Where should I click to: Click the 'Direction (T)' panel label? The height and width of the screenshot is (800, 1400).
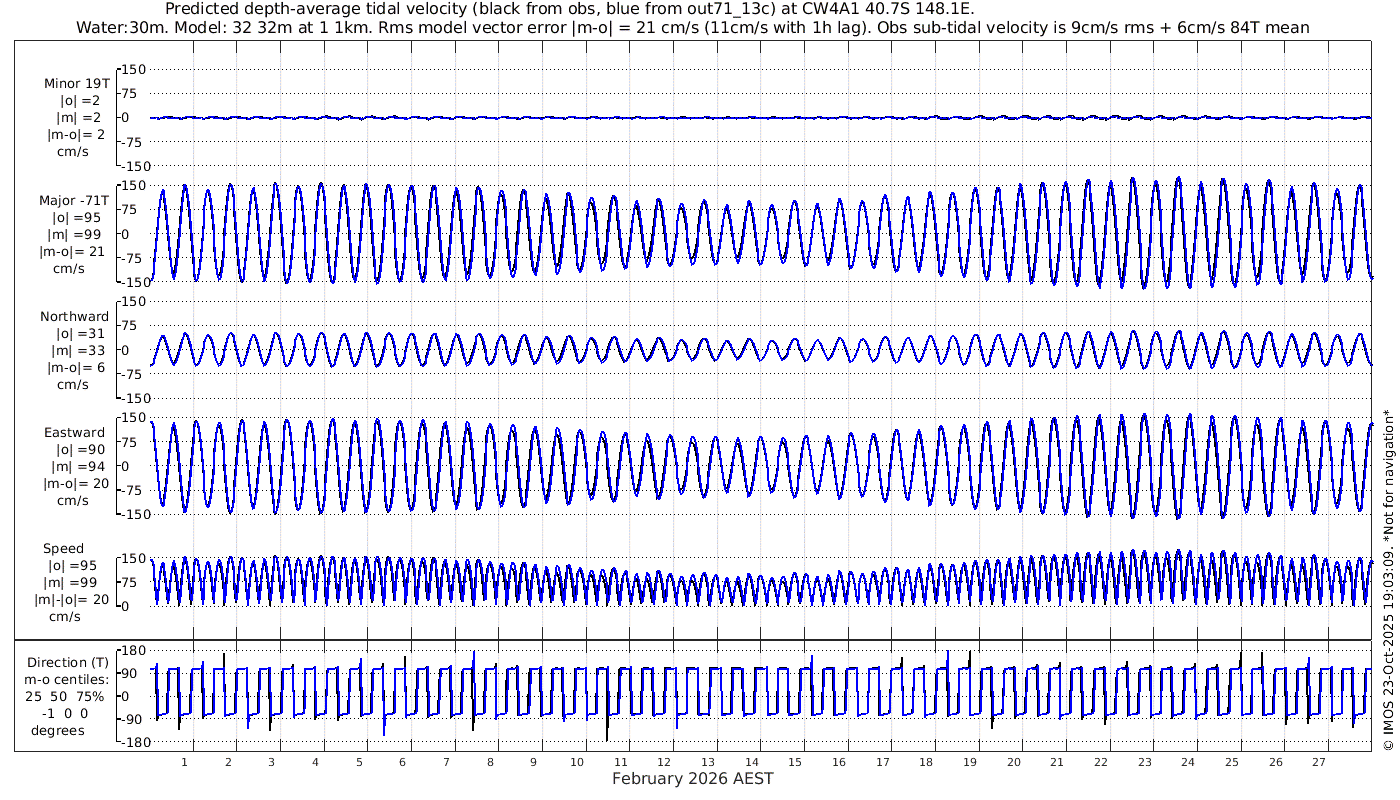[68, 663]
